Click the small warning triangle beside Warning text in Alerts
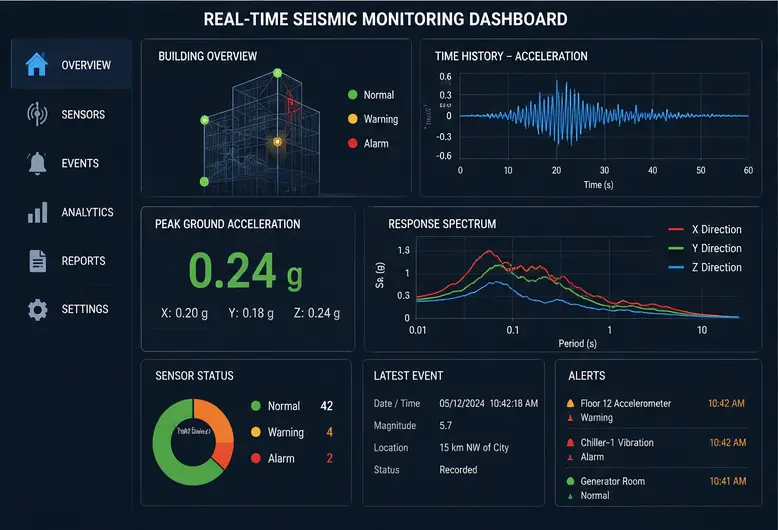Screen dimensions: 778x530 pyautogui.click(x=571, y=418)
